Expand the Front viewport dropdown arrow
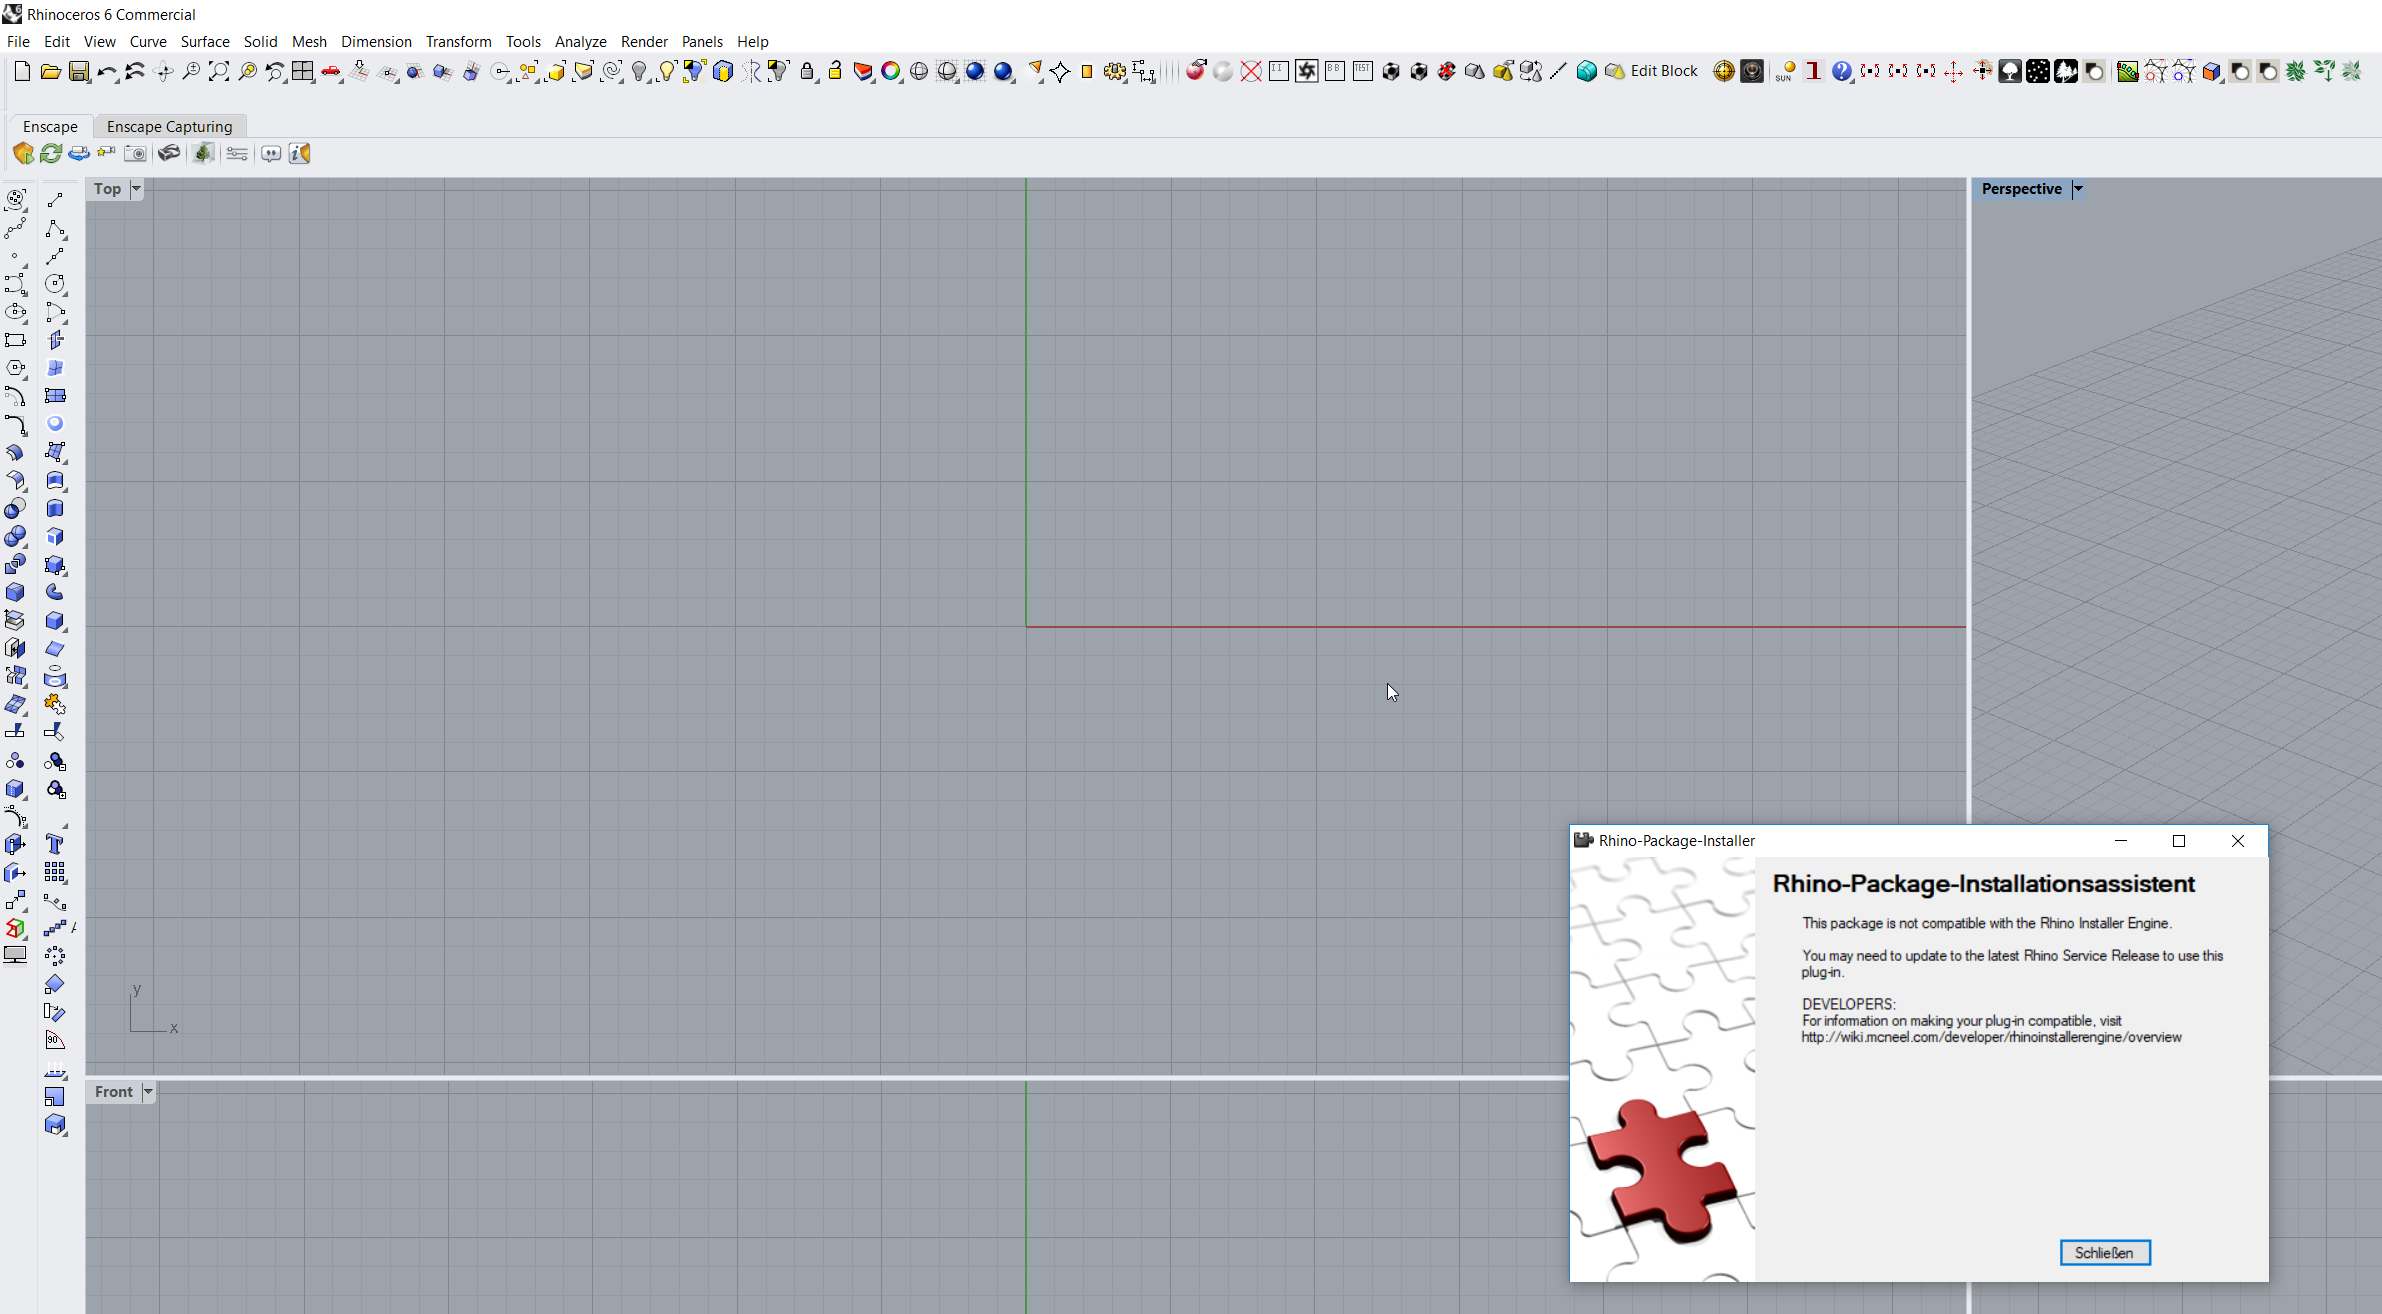2382x1314 pixels. (148, 1092)
